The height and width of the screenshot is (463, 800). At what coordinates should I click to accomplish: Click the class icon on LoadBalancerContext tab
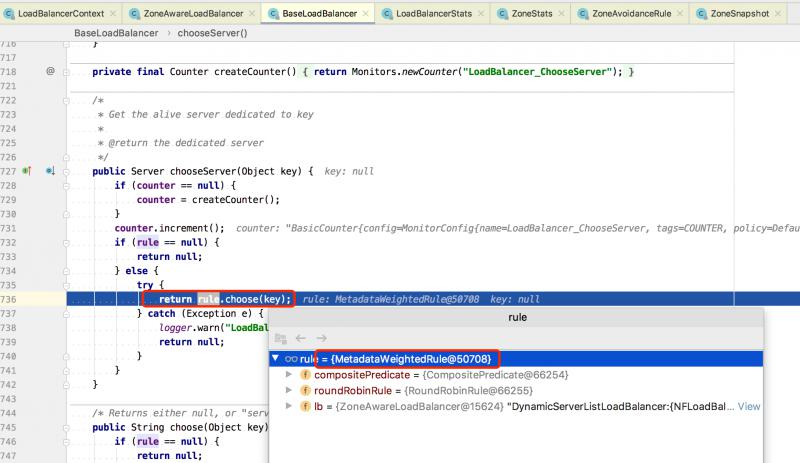pyautogui.click(x=9, y=14)
